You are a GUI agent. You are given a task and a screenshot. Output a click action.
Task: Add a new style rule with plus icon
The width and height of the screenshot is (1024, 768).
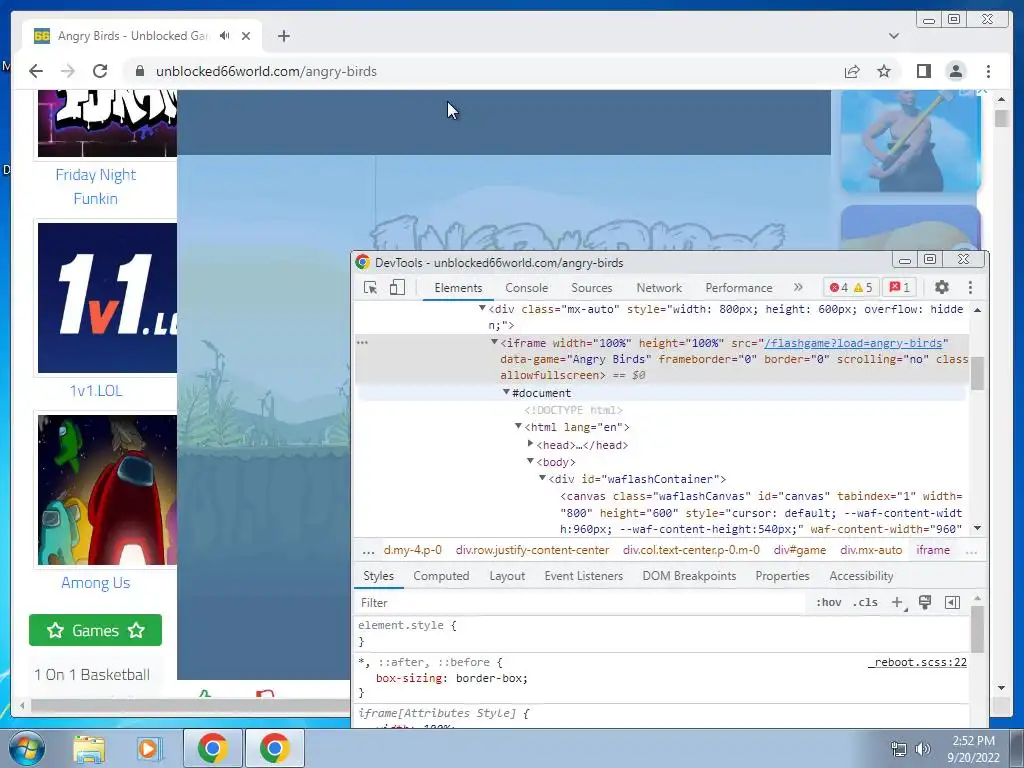tap(898, 602)
